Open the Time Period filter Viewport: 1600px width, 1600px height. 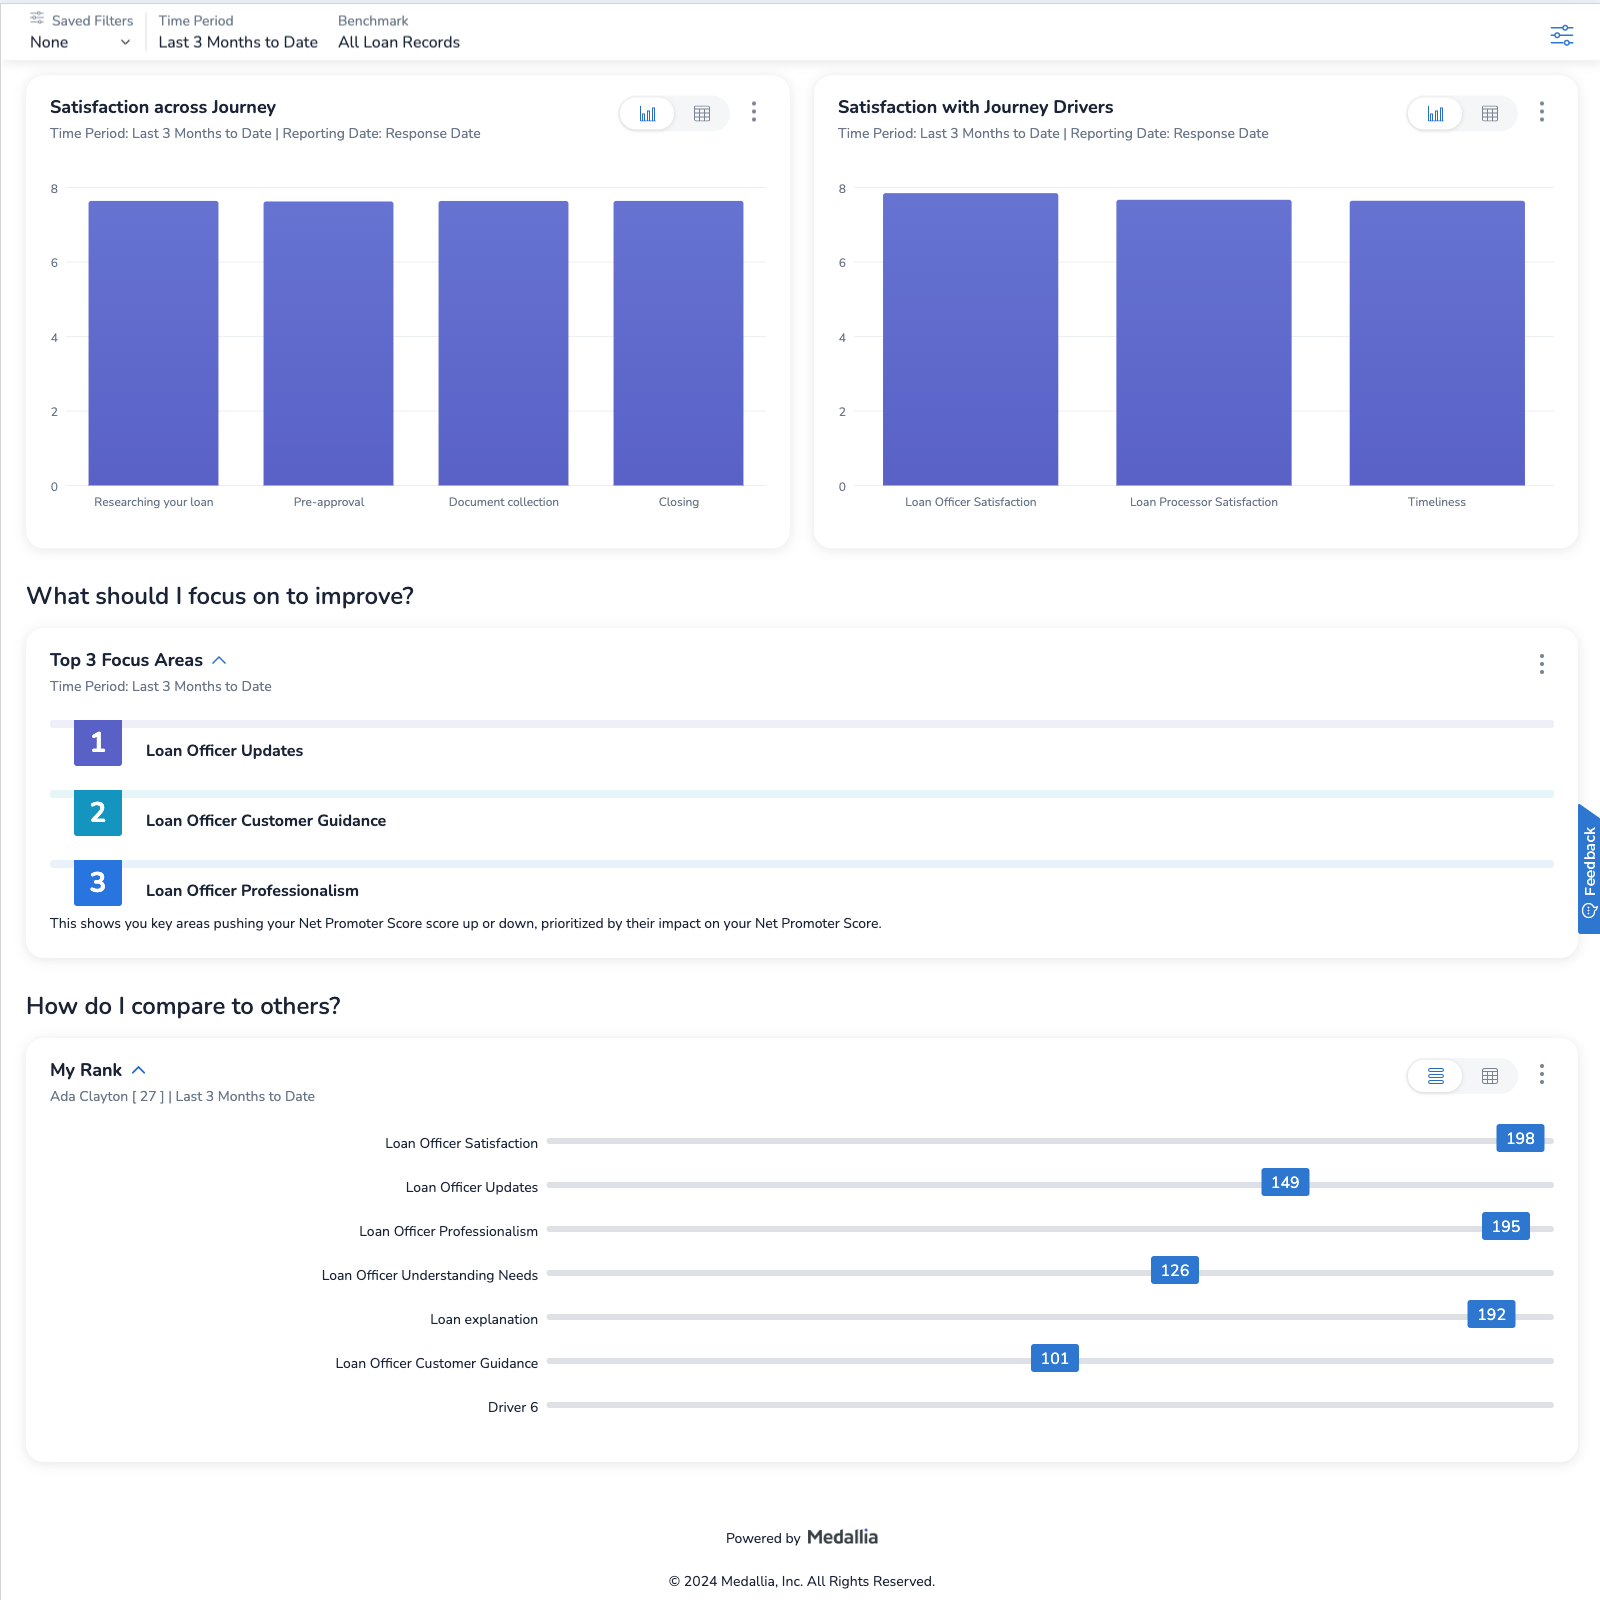[238, 42]
